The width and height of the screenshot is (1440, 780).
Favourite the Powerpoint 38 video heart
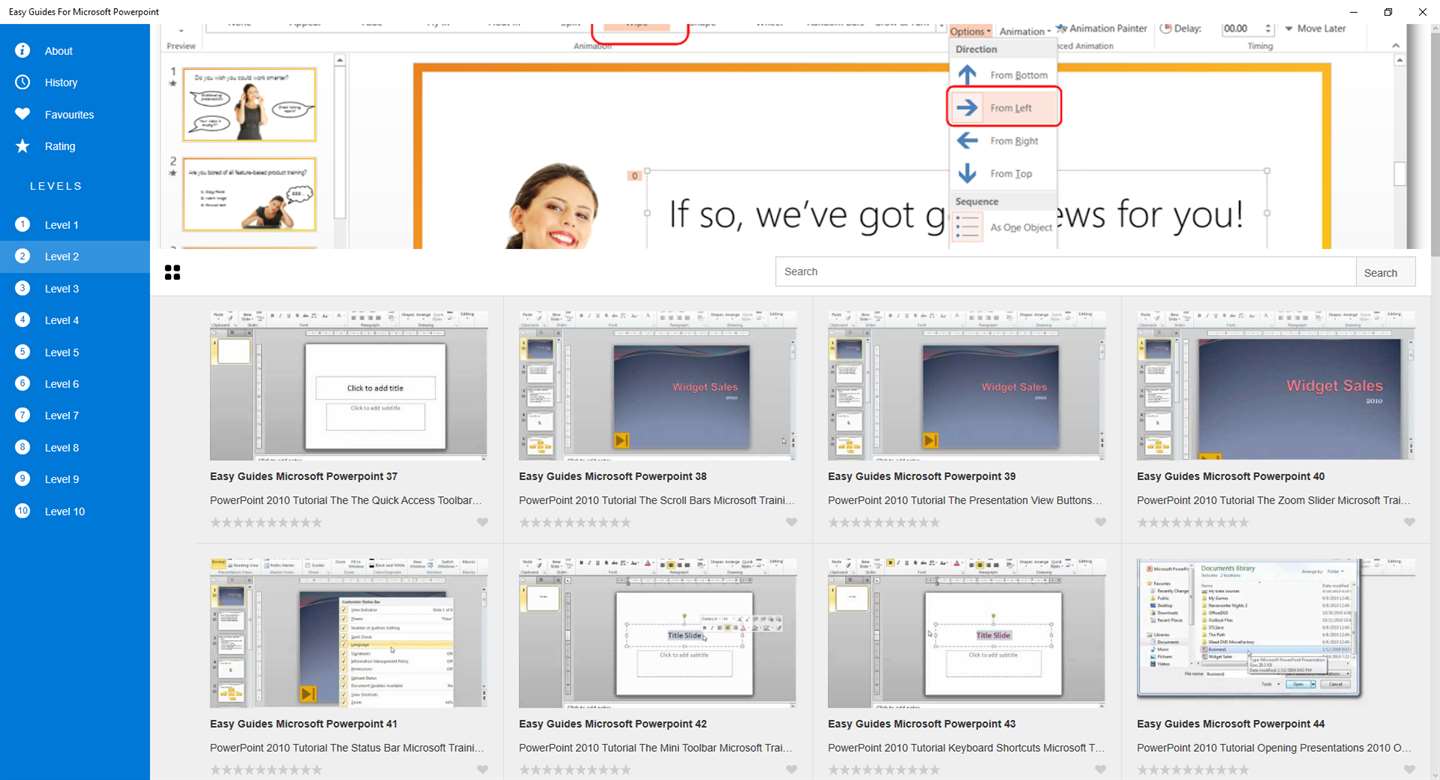click(x=791, y=522)
